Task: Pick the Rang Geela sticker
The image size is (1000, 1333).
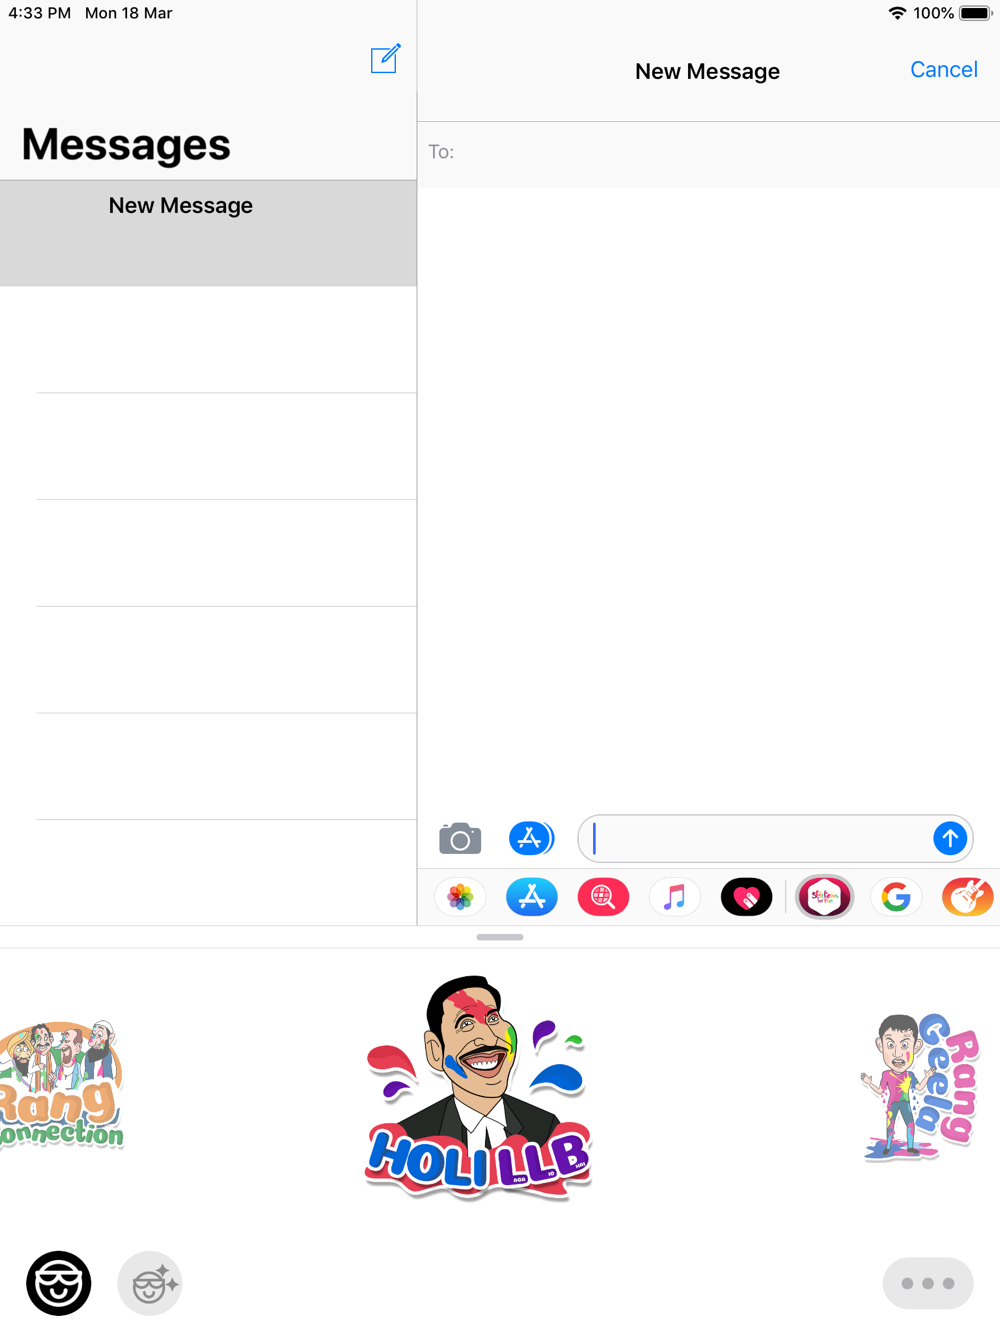Action: click(920, 1087)
